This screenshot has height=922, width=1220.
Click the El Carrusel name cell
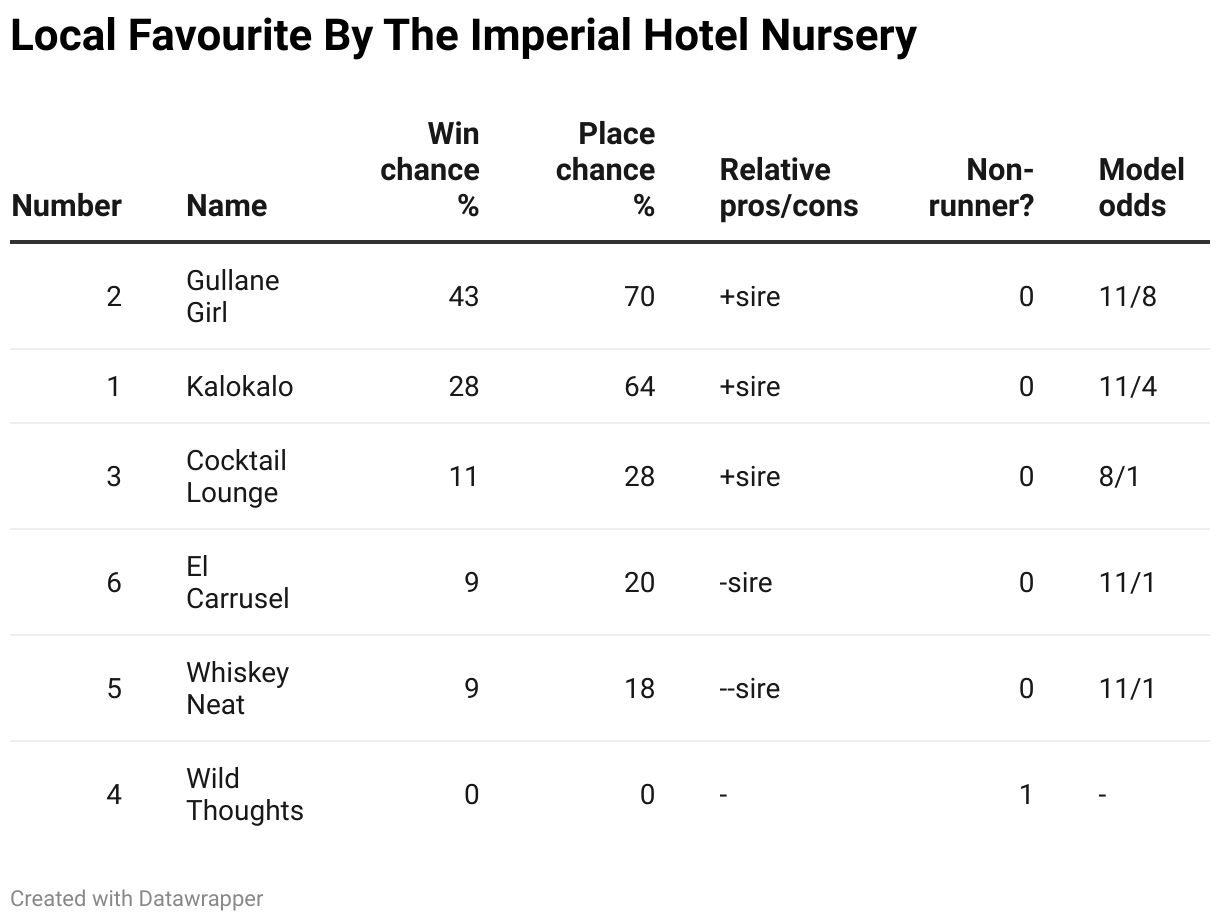point(238,583)
